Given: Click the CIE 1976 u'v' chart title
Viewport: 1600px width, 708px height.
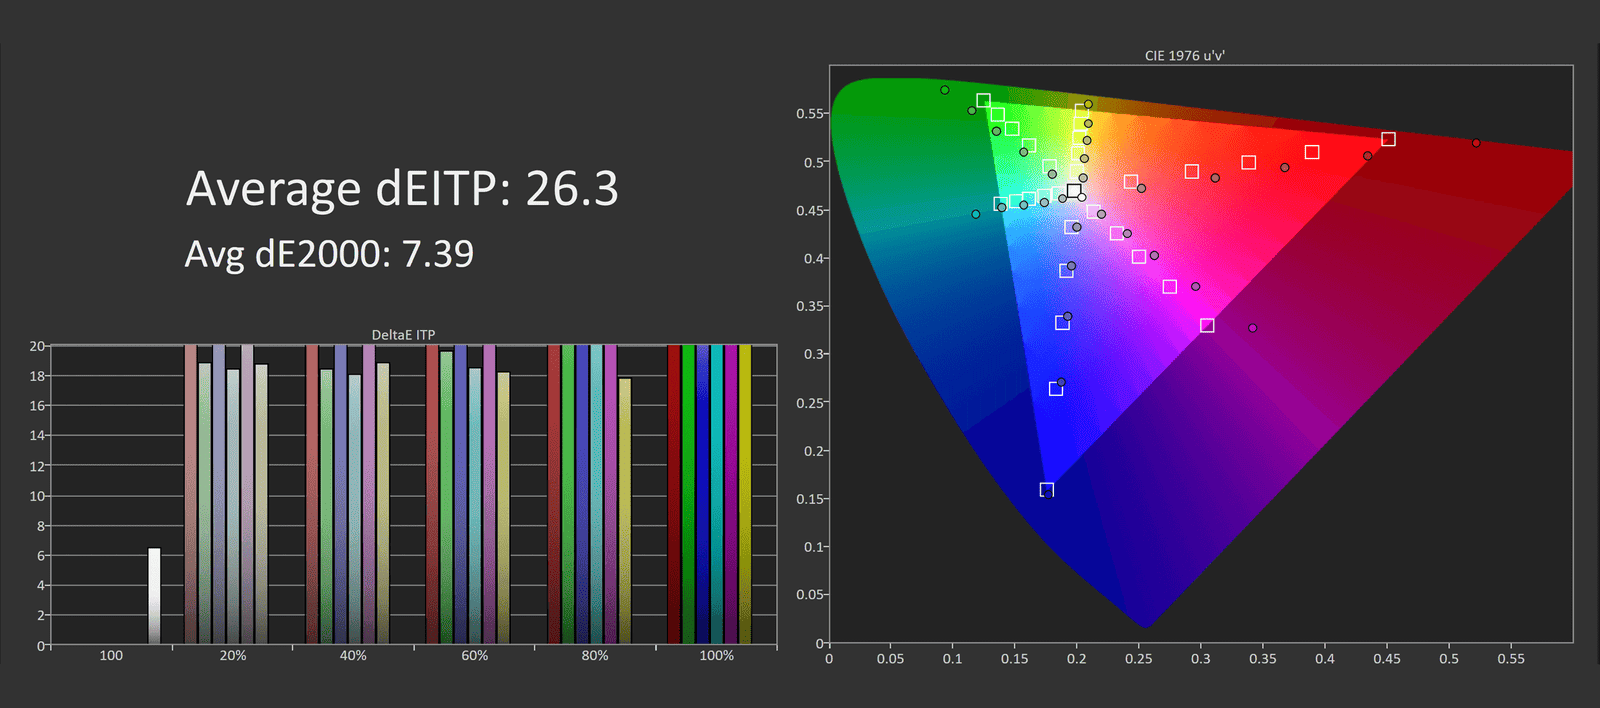Looking at the screenshot, I should [x=1184, y=56].
